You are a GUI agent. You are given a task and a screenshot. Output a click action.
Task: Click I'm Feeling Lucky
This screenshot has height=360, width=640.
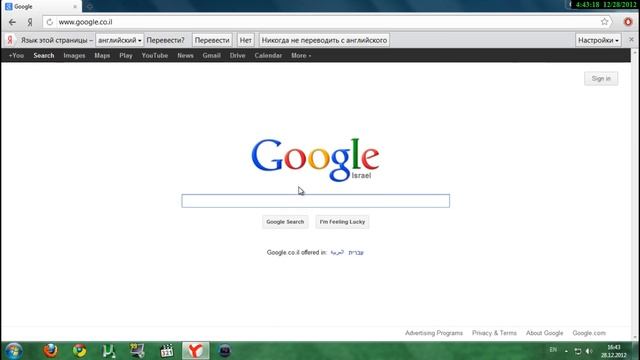[x=342, y=222]
